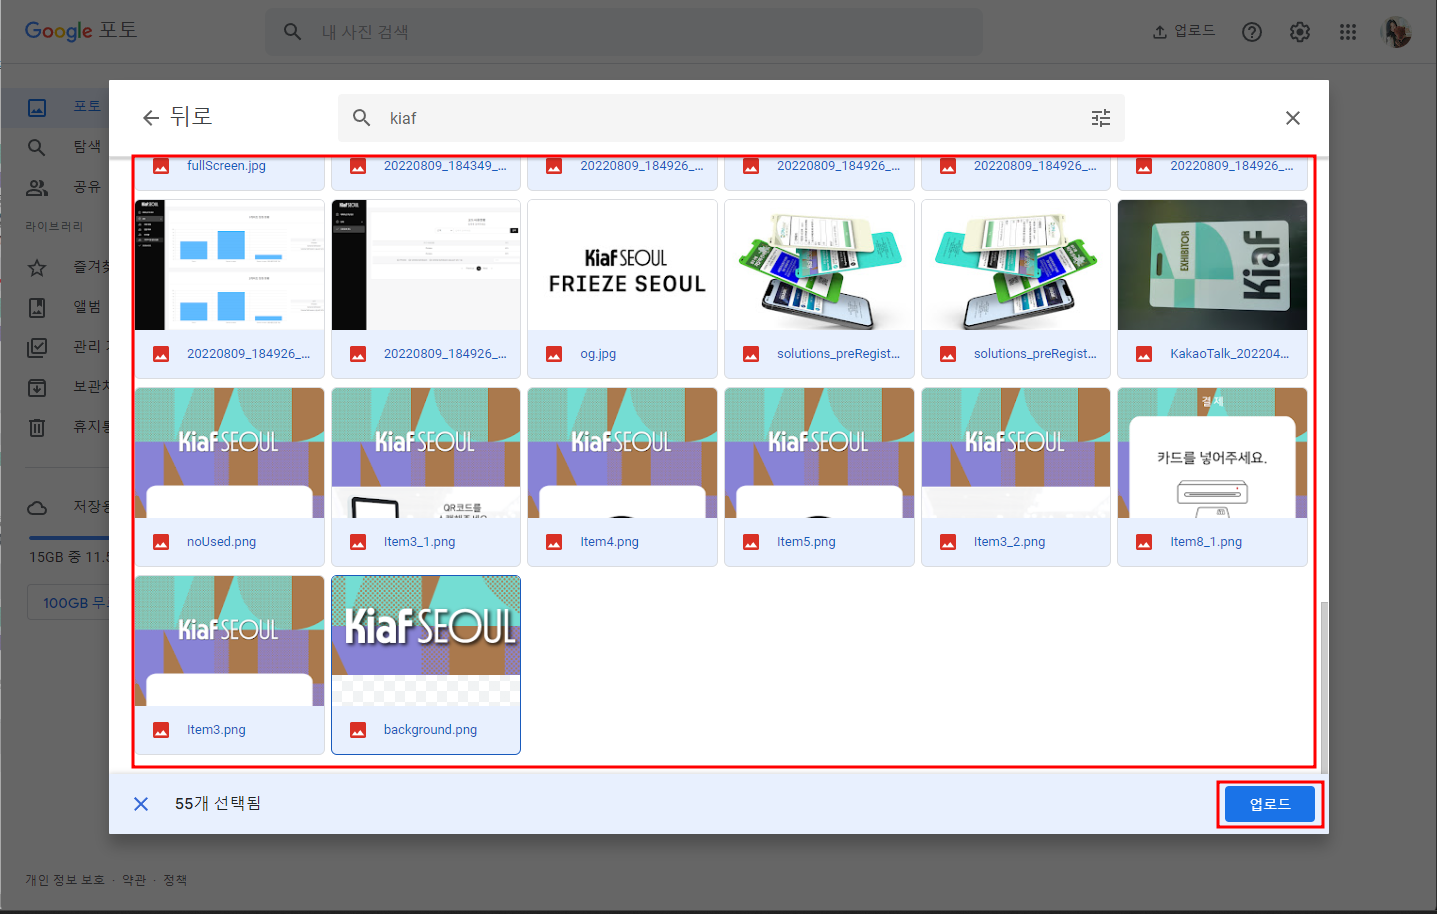The image size is (1437, 914).
Task: Click the 약관 footer link
Action: pos(134,880)
